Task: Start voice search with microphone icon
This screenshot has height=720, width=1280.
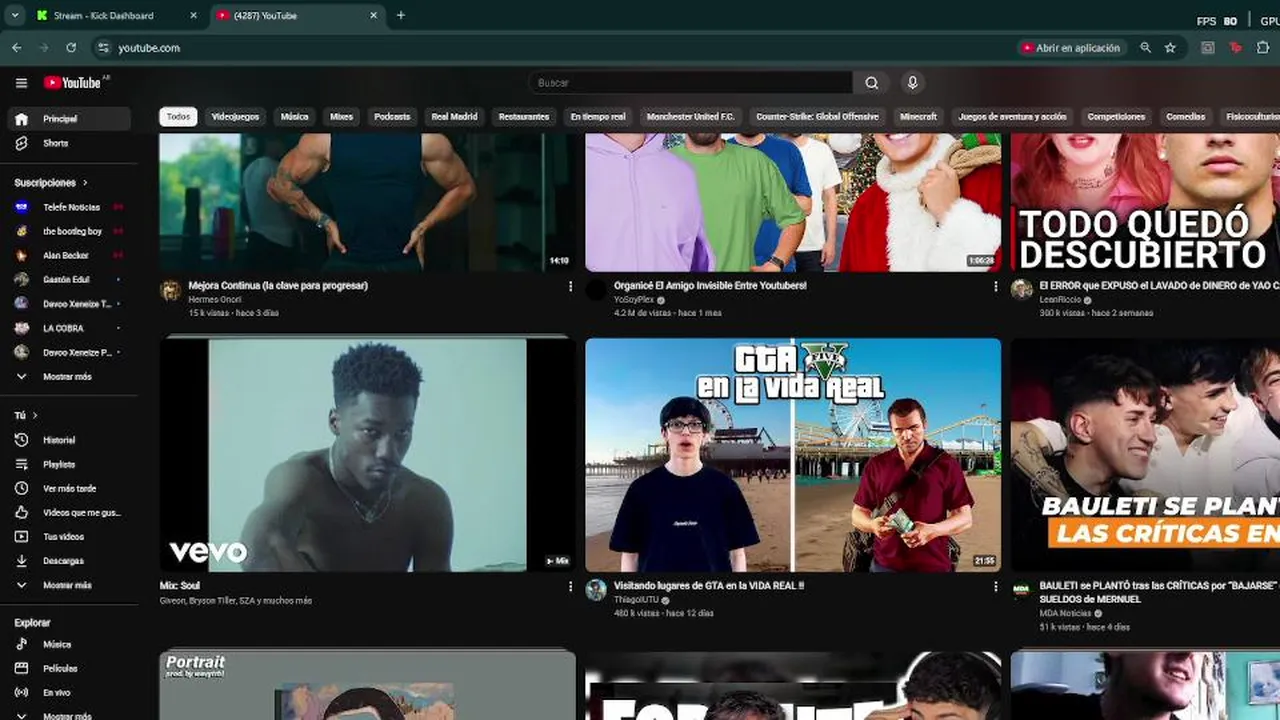Action: tap(912, 83)
